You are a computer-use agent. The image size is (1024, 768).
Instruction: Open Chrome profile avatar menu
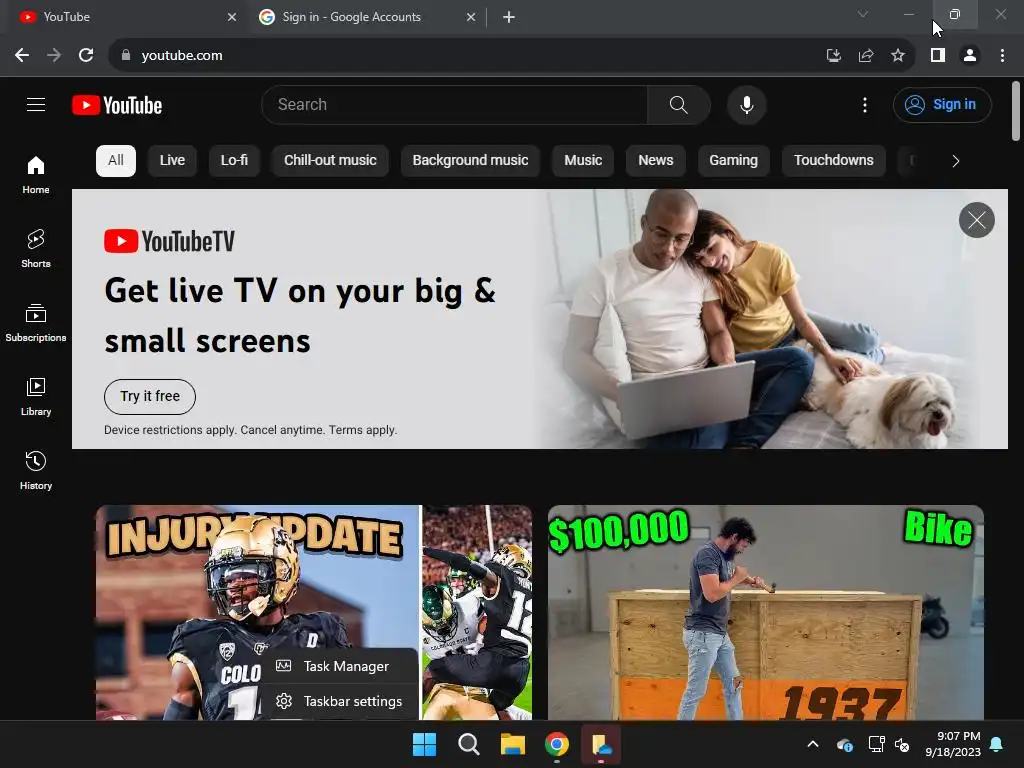pos(970,56)
